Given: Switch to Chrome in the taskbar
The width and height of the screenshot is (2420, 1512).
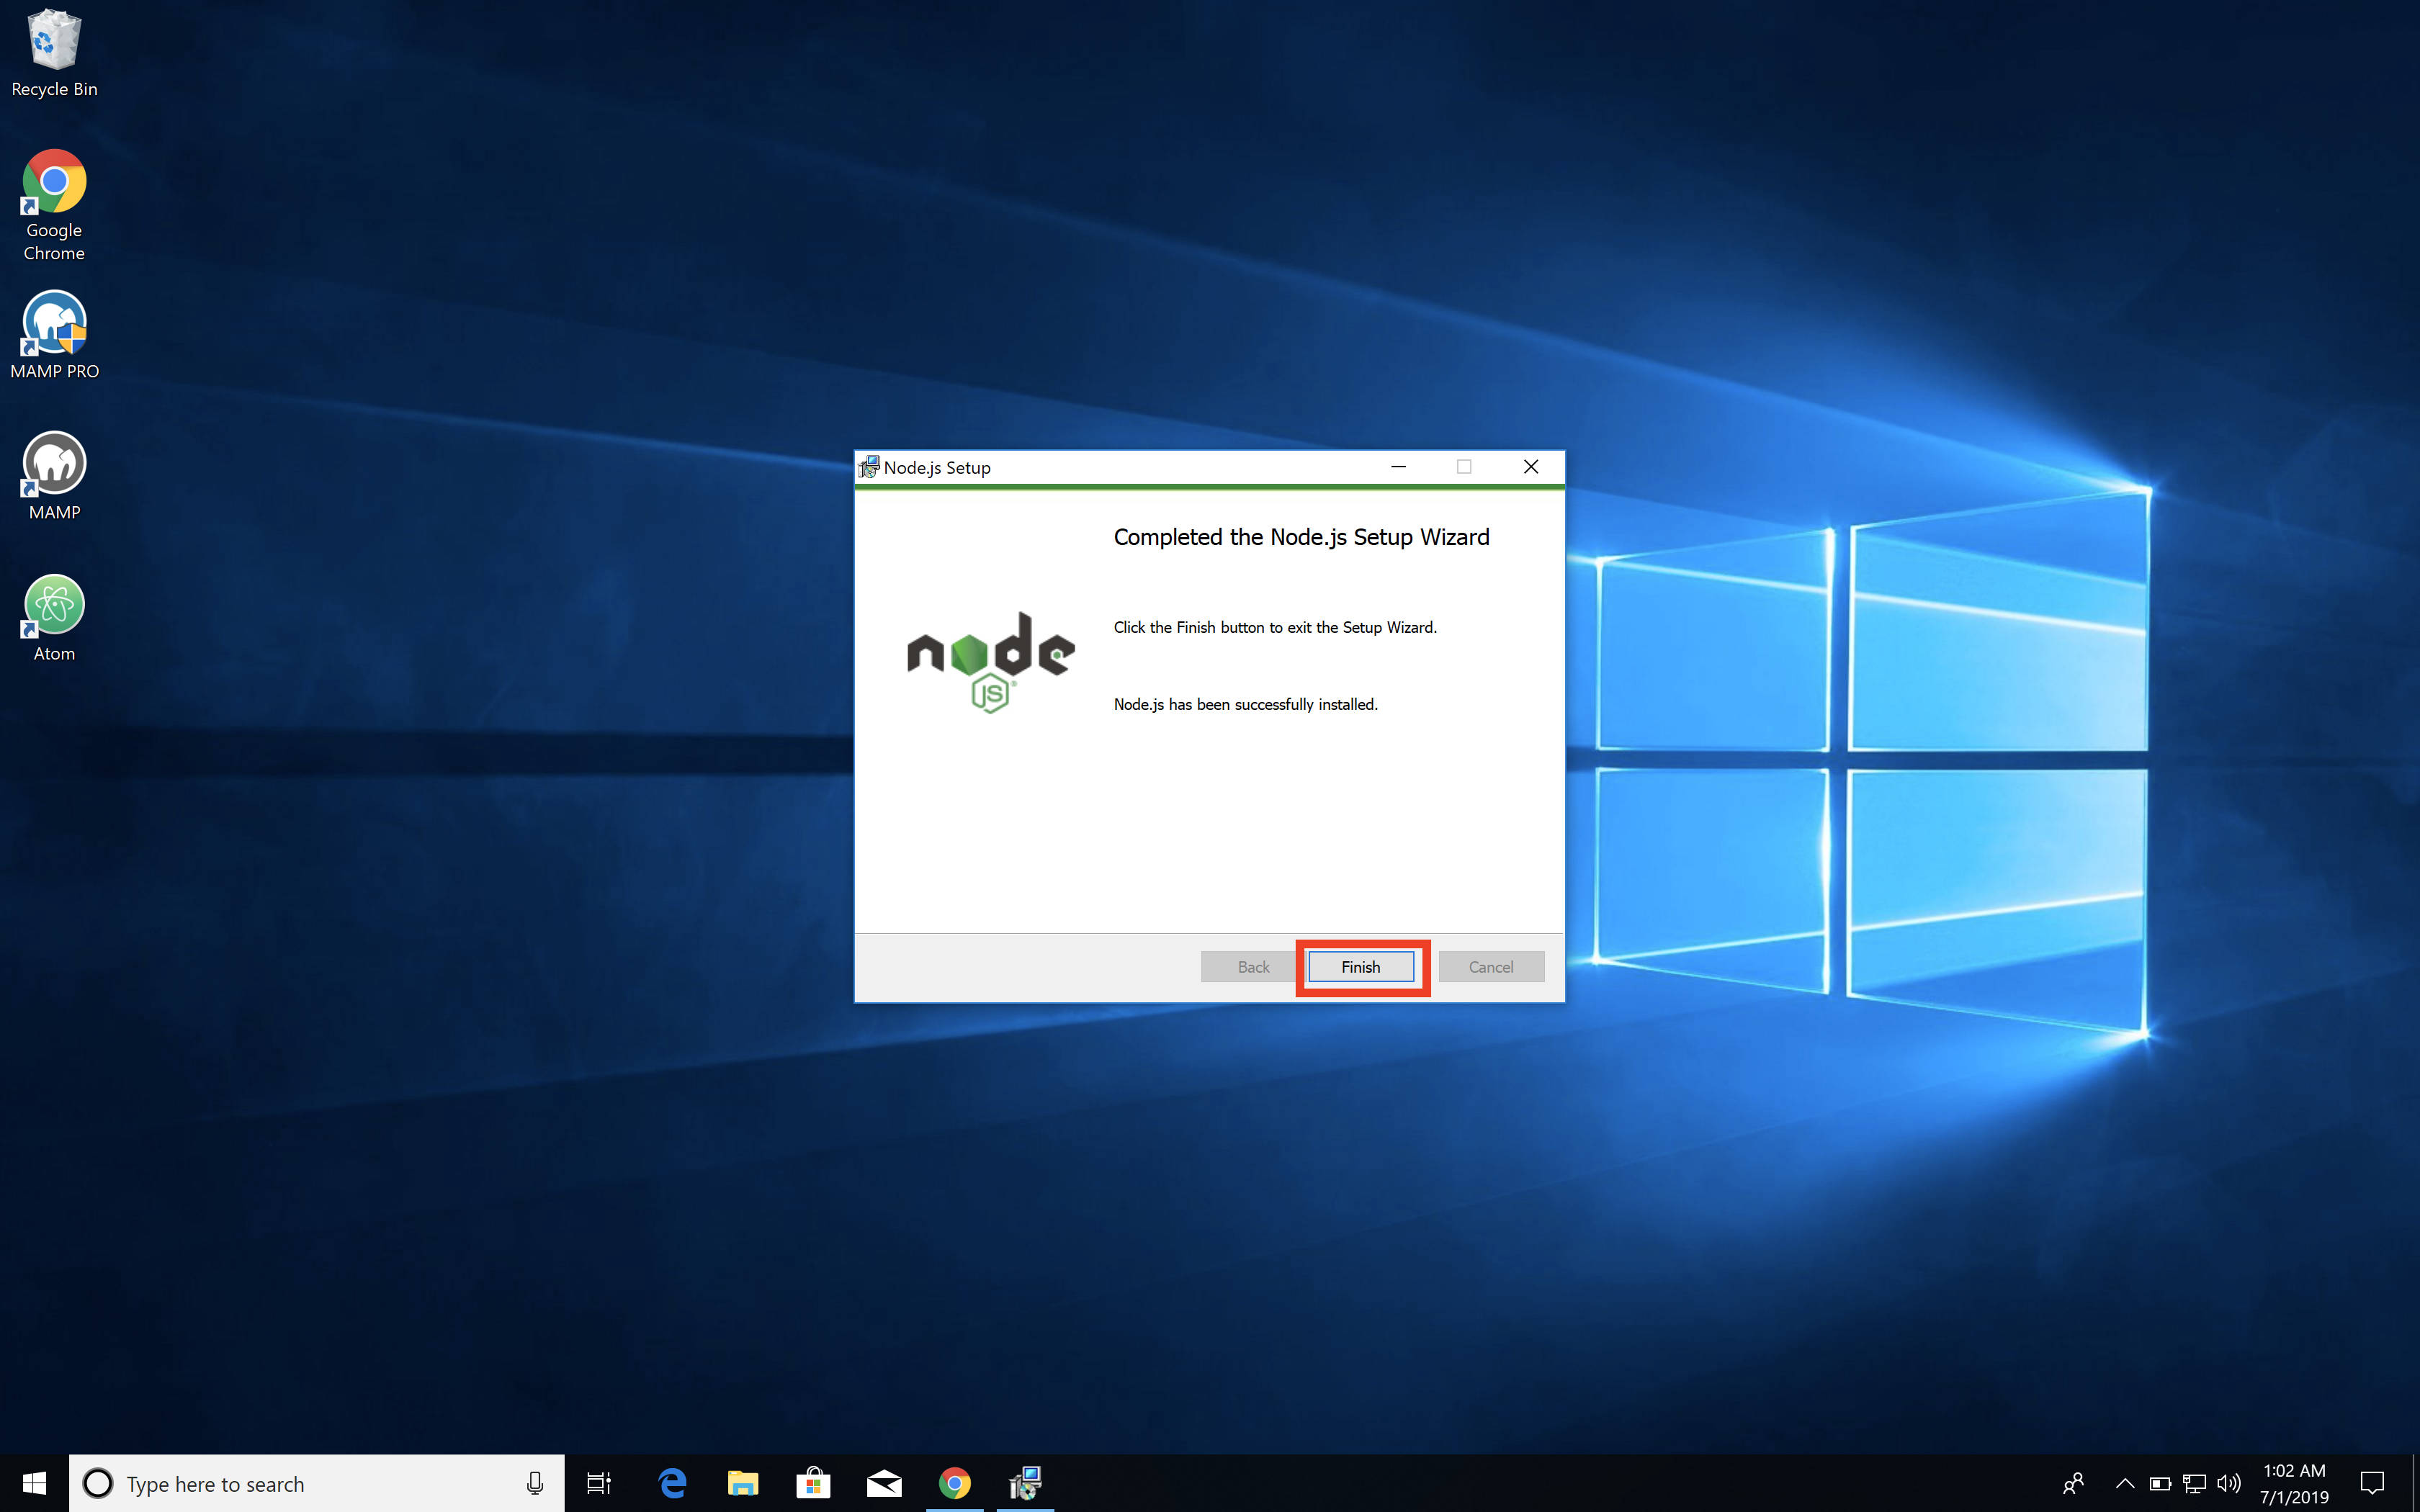Looking at the screenshot, I should 954,1483.
